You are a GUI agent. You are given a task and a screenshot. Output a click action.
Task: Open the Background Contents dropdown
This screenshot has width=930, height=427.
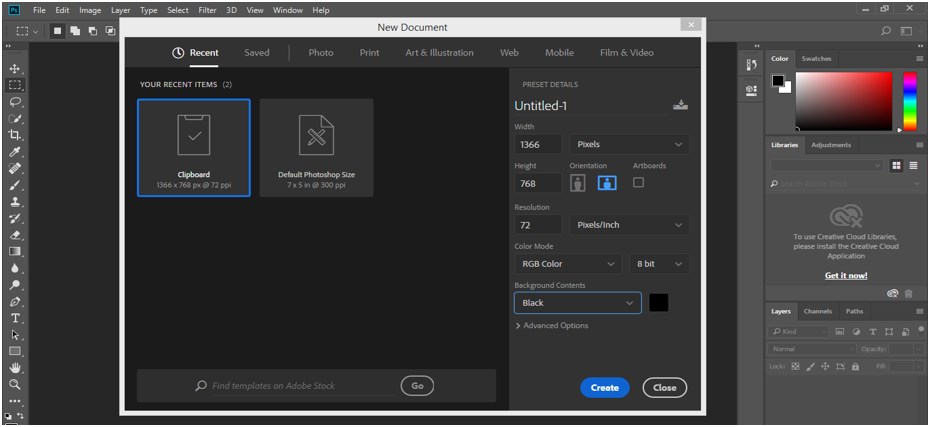tap(578, 302)
